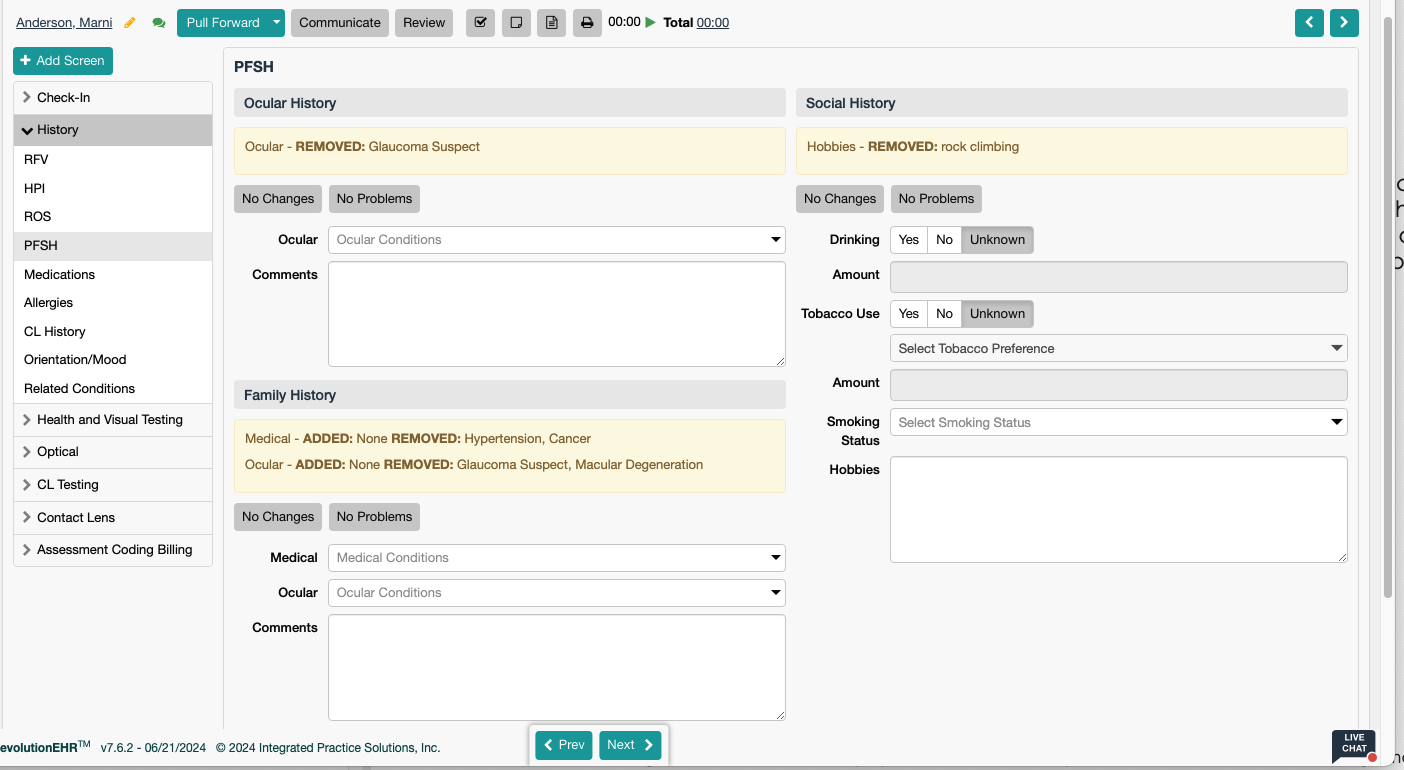Viewport: 1404px width, 770px height.
Task: Select Orientation/Mood in the sidebar
Action: coord(113,360)
